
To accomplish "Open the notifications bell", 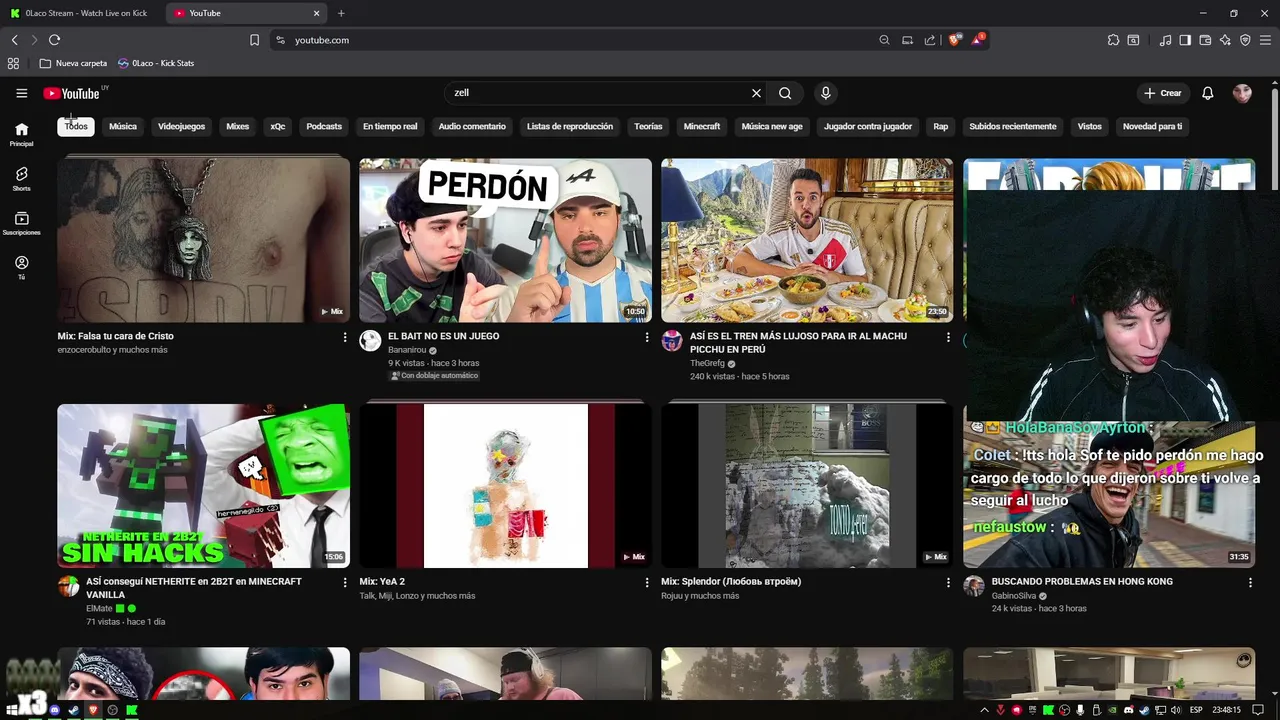I will click(1208, 93).
